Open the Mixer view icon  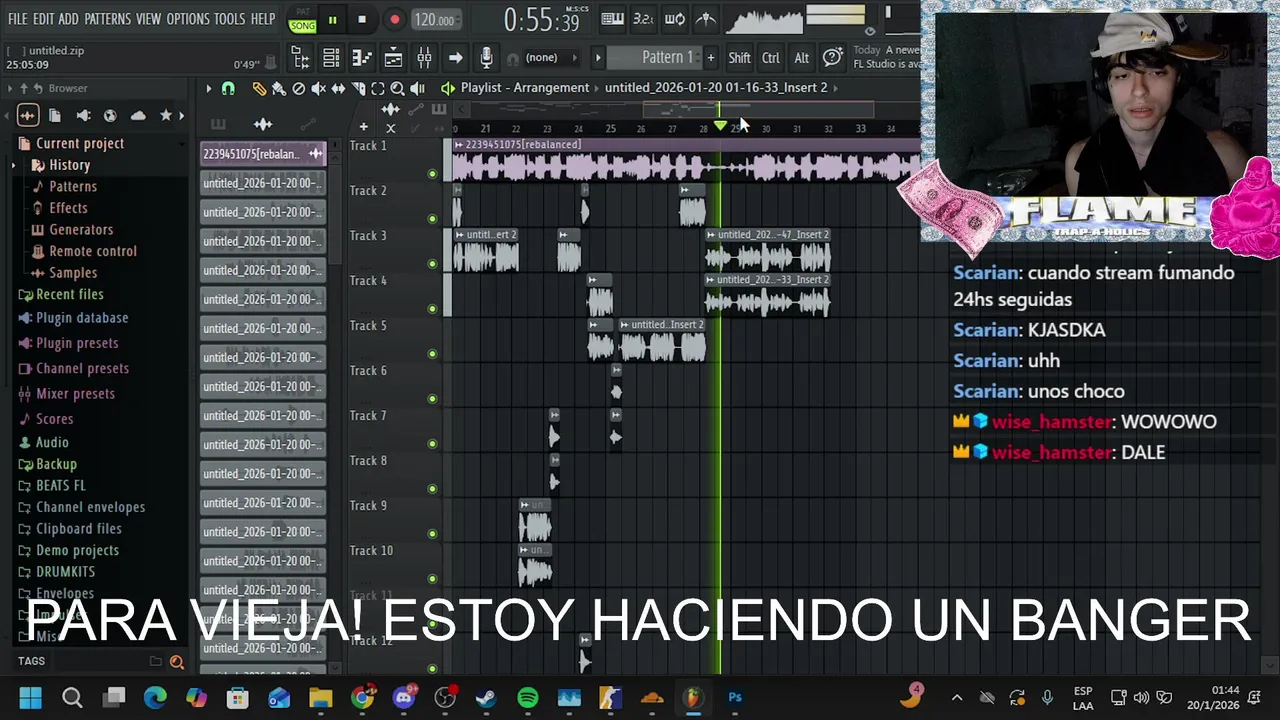point(424,58)
